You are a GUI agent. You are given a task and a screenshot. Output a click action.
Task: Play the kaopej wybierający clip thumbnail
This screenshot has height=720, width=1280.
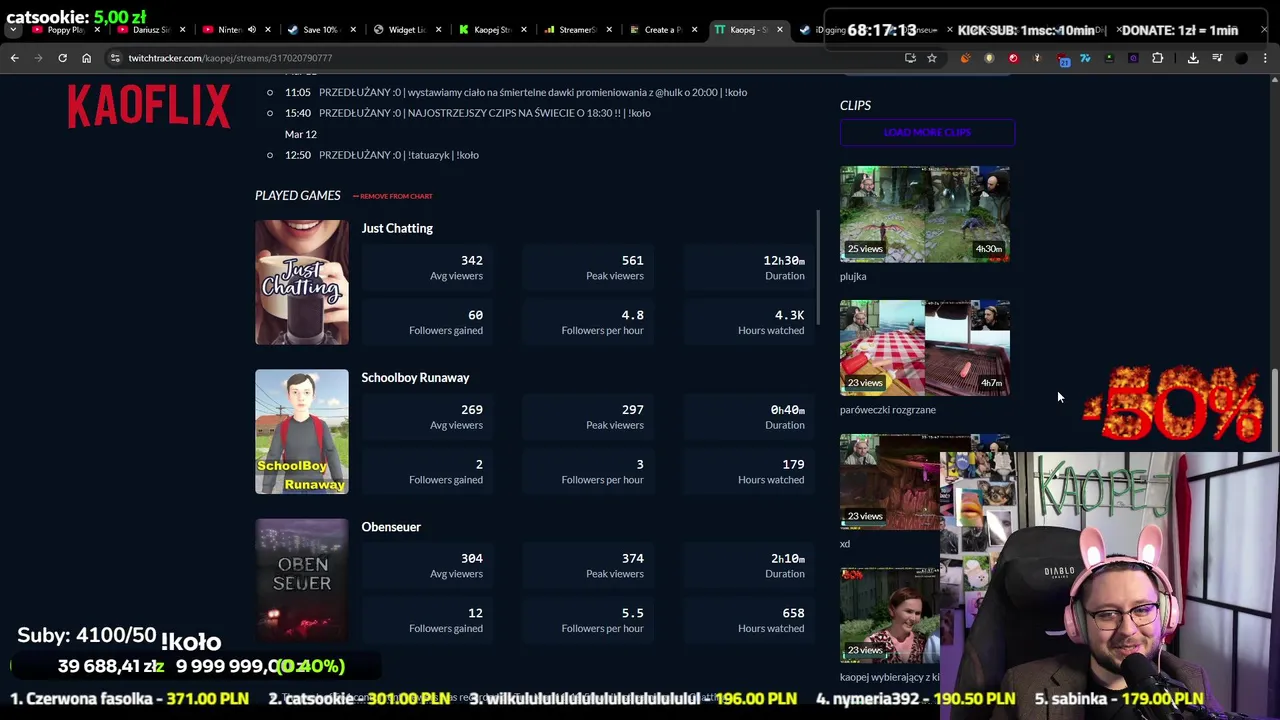tap(889, 616)
